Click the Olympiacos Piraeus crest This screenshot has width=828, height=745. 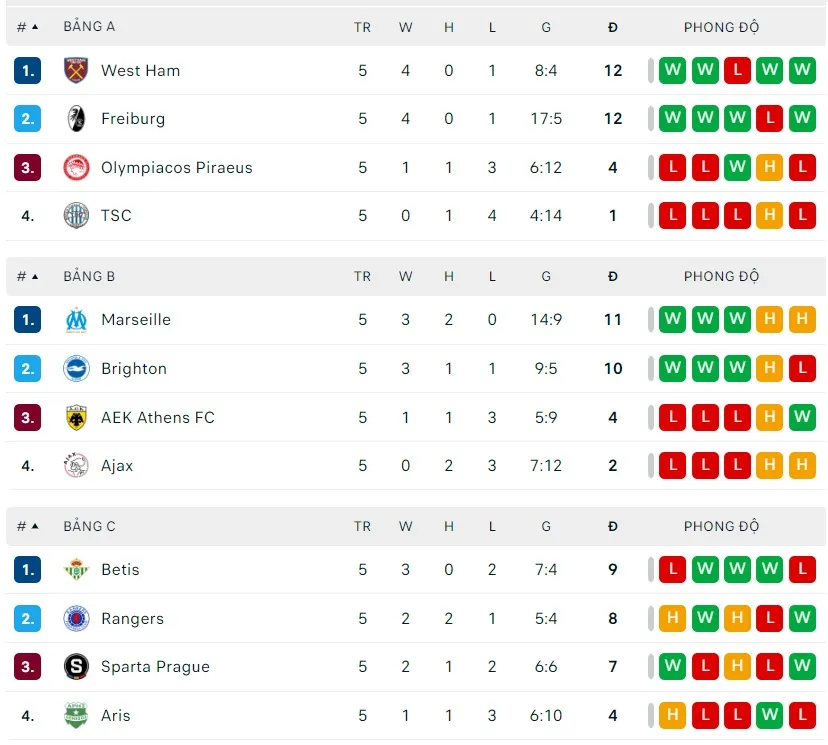point(76,168)
